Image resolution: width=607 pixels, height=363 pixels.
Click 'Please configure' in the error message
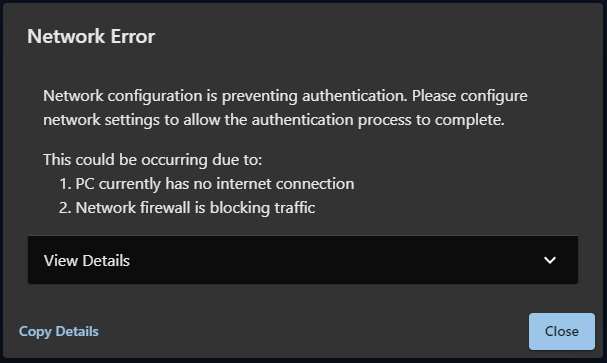coord(470,96)
